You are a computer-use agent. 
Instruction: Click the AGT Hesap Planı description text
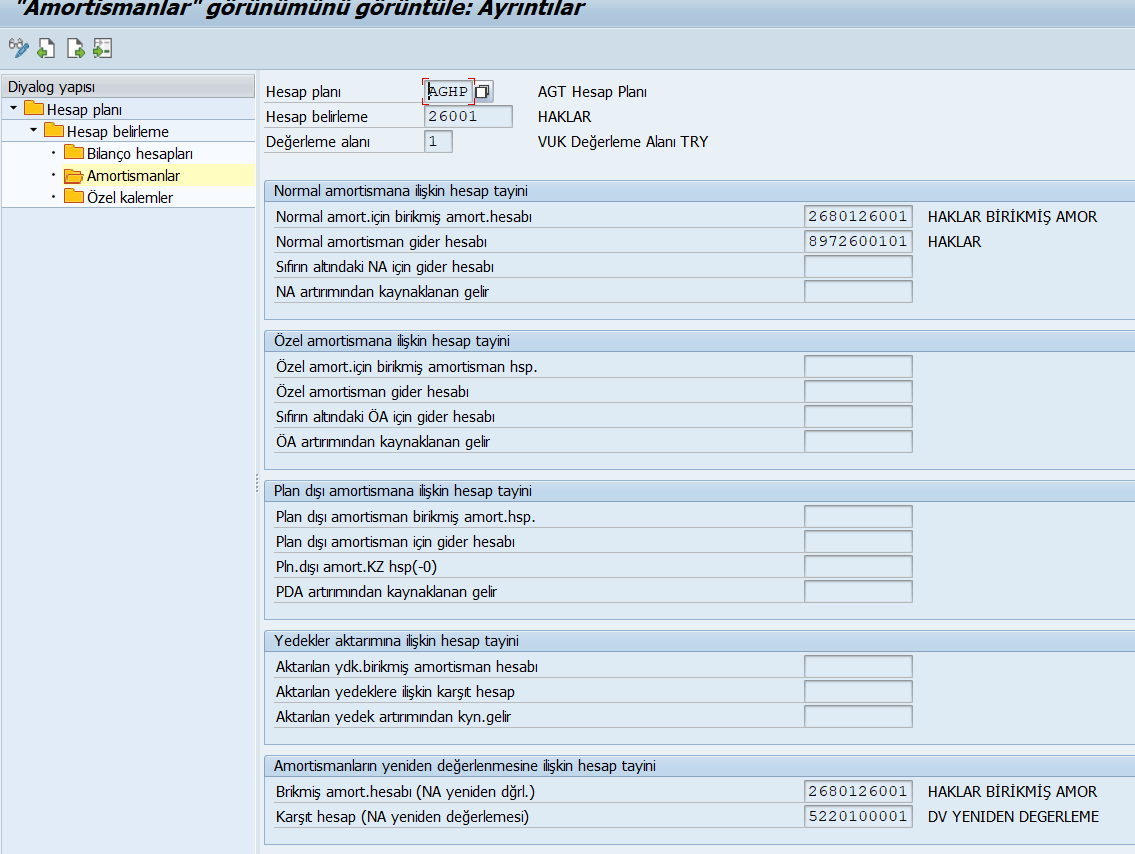(x=592, y=91)
